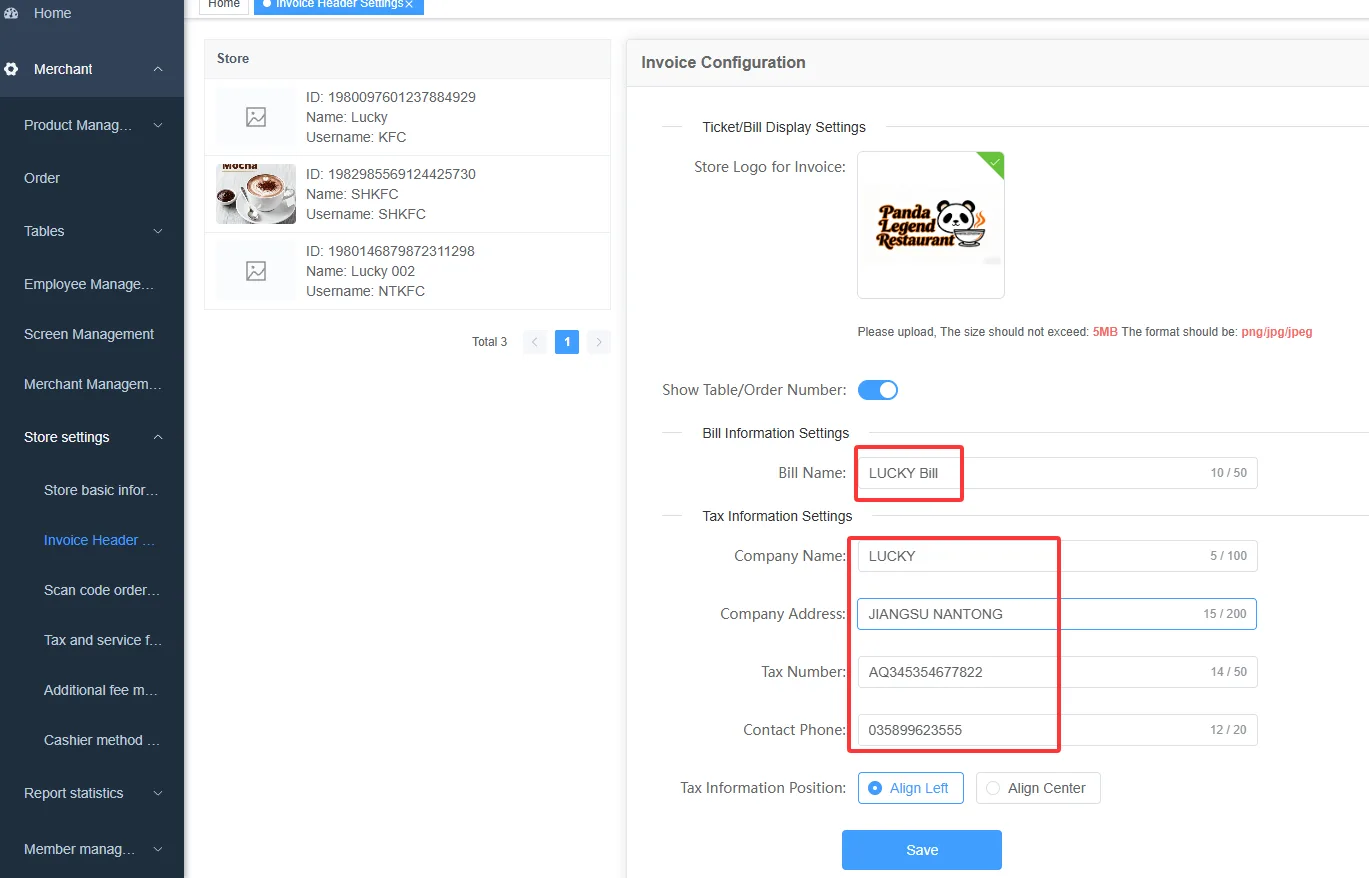
Task: Click the Bill Name input field
Action: click(x=1057, y=473)
